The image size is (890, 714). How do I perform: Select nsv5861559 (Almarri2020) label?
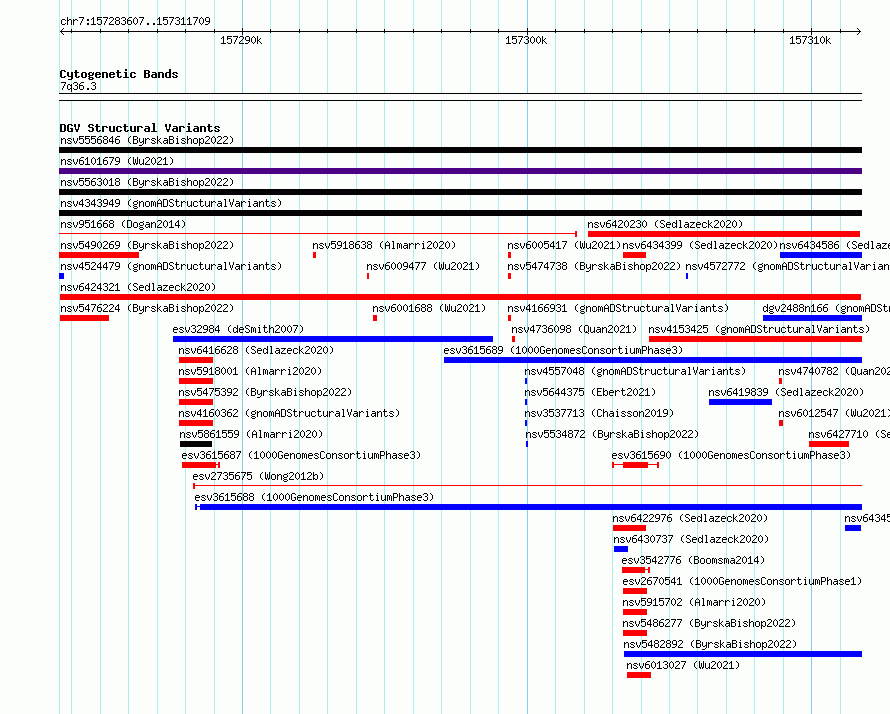point(251,434)
